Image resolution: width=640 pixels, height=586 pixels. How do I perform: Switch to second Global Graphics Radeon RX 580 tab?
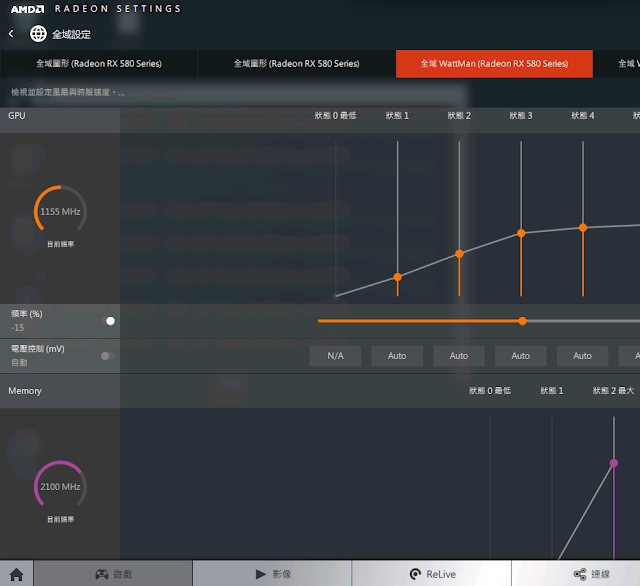coord(296,64)
